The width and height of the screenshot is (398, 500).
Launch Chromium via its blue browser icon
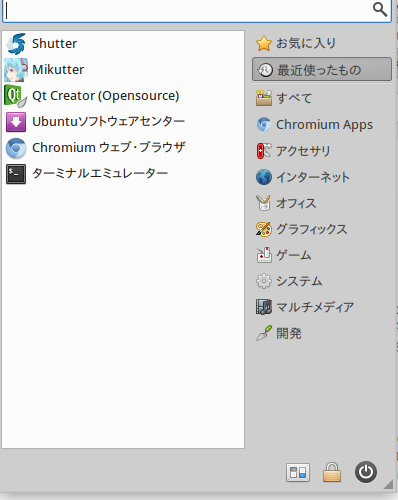point(16,148)
